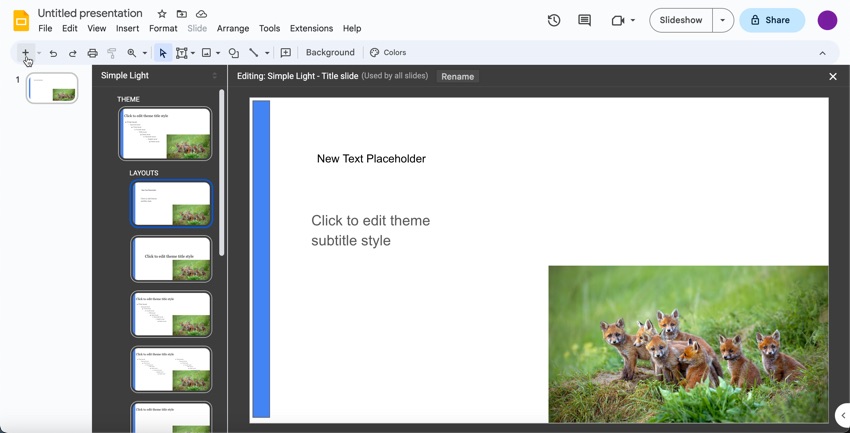Add a new slide with plus button
Image resolution: width=850 pixels, height=433 pixels.
[x=25, y=53]
